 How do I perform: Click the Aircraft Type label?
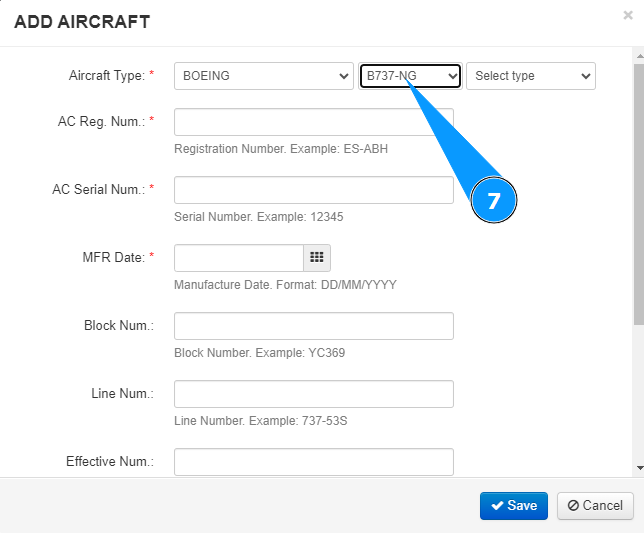107,76
